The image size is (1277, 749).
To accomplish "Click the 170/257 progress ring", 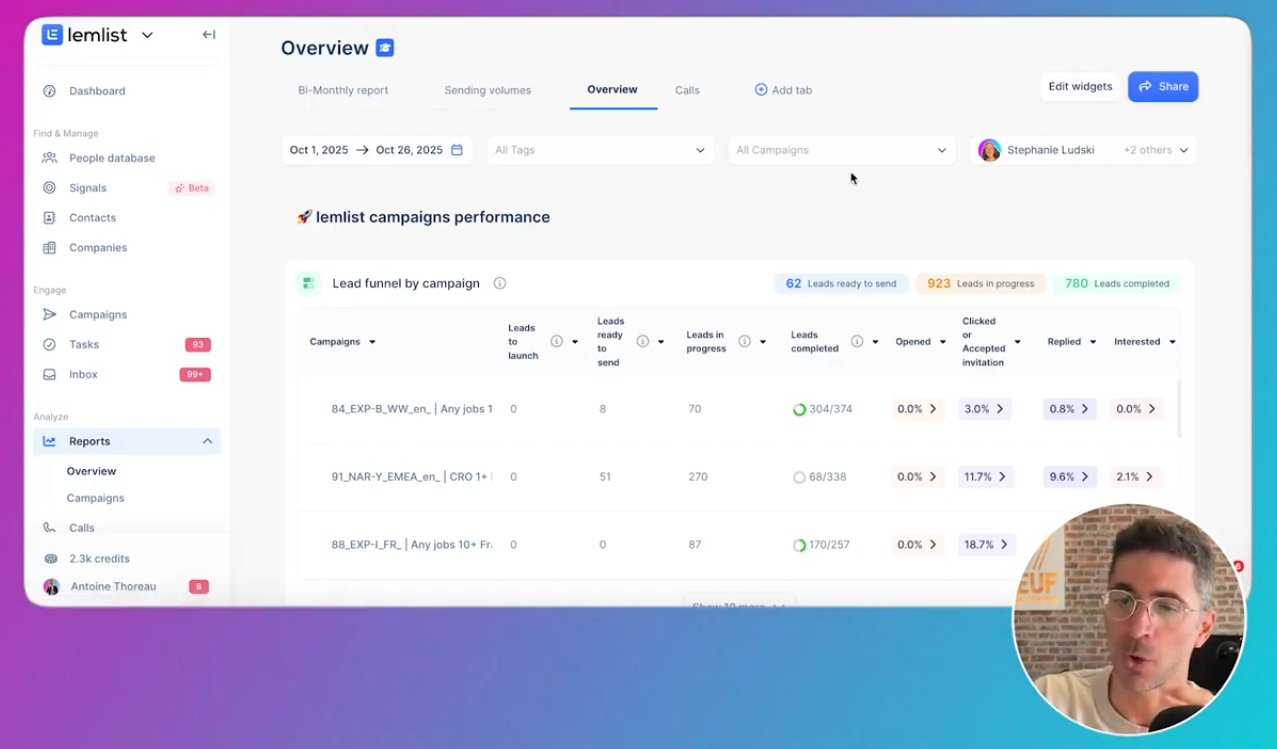I will tap(799, 545).
